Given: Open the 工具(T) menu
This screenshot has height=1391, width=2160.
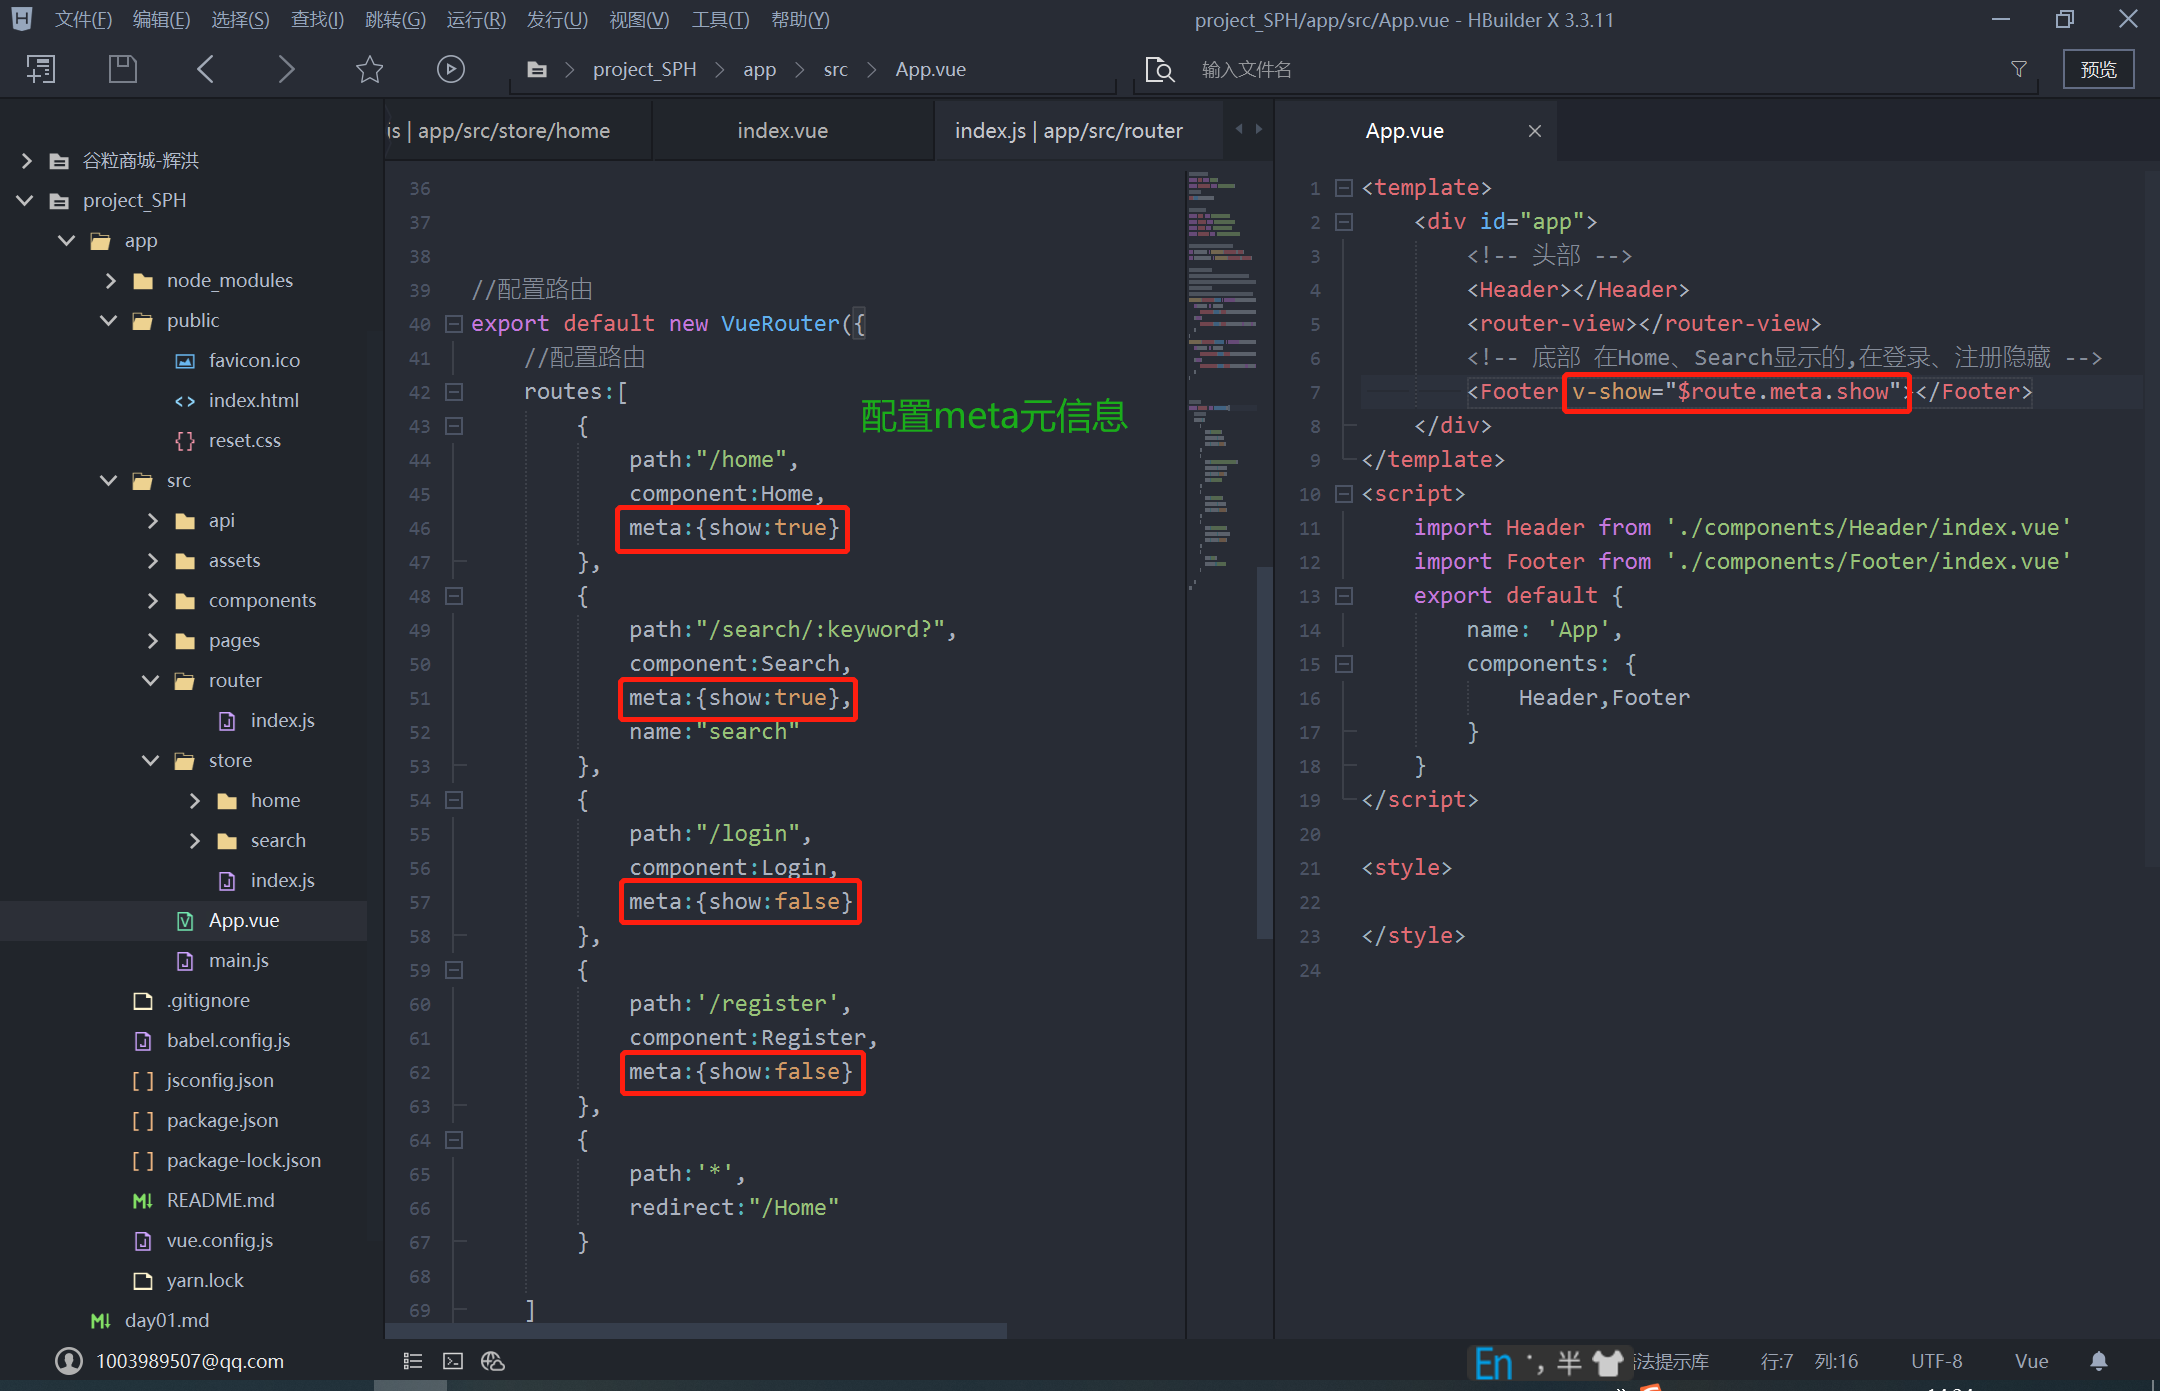Looking at the screenshot, I should tap(720, 20).
